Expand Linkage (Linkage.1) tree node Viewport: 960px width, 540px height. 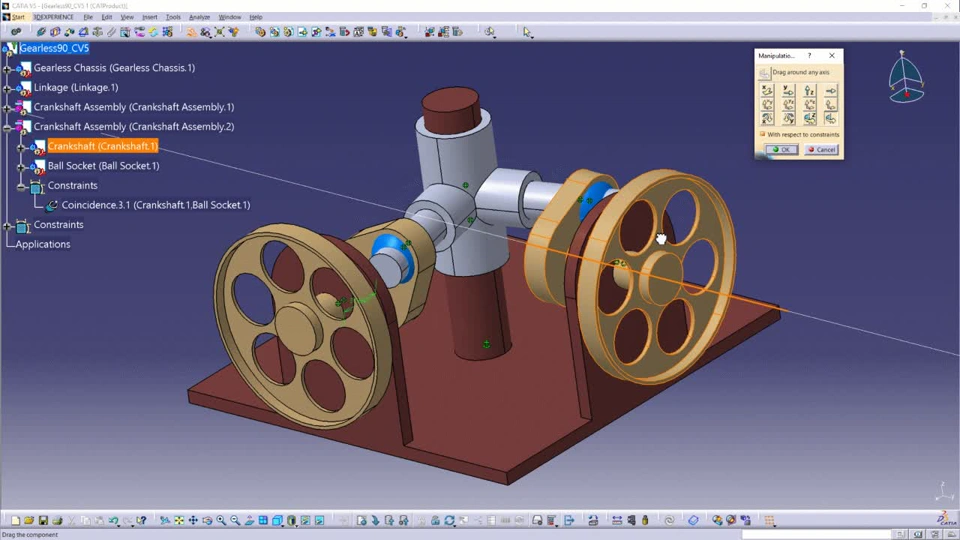(x=7, y=89)
